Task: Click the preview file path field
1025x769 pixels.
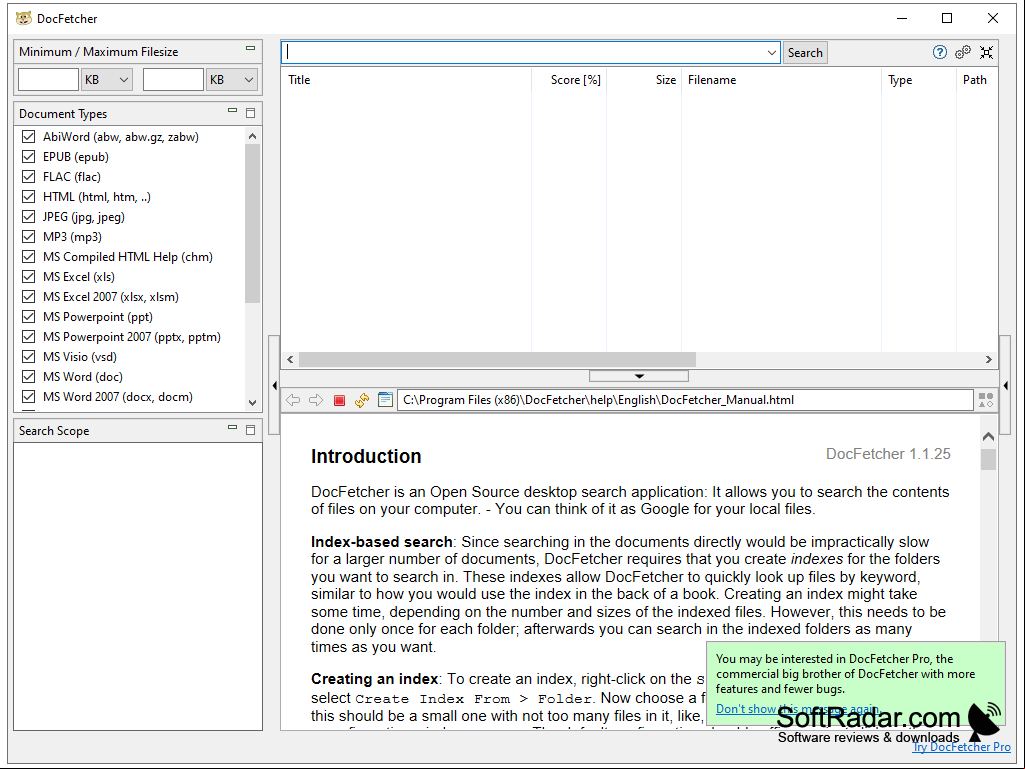Action: tap(685, 400)
